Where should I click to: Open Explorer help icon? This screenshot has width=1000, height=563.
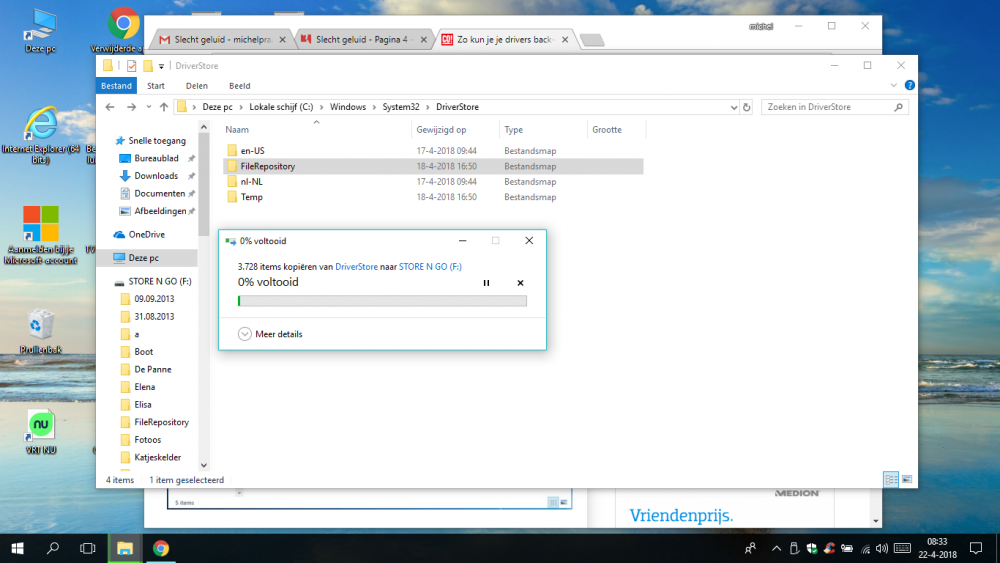coord(909,85)
